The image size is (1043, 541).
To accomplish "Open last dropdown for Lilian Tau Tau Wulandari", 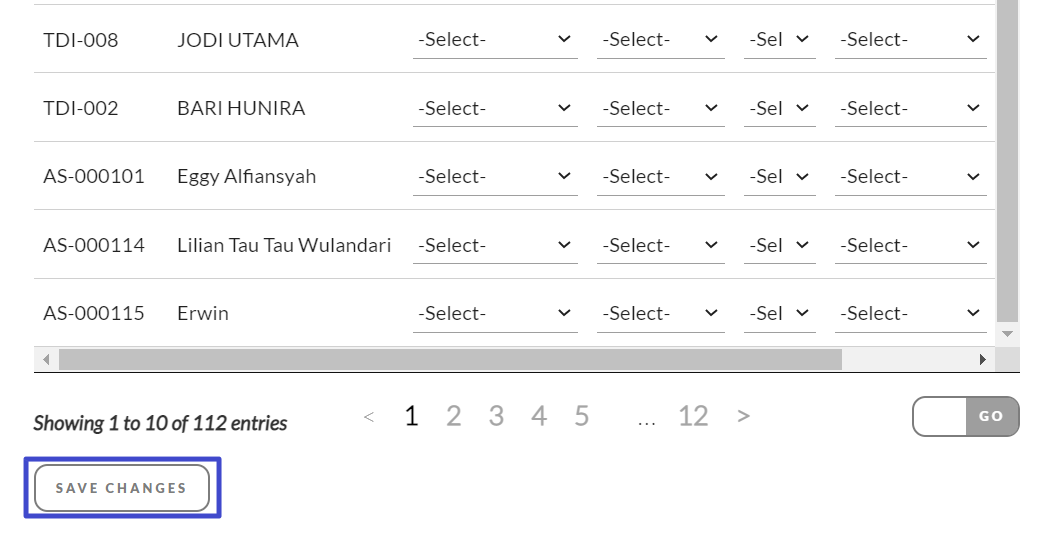I will (x=910, y=245).
